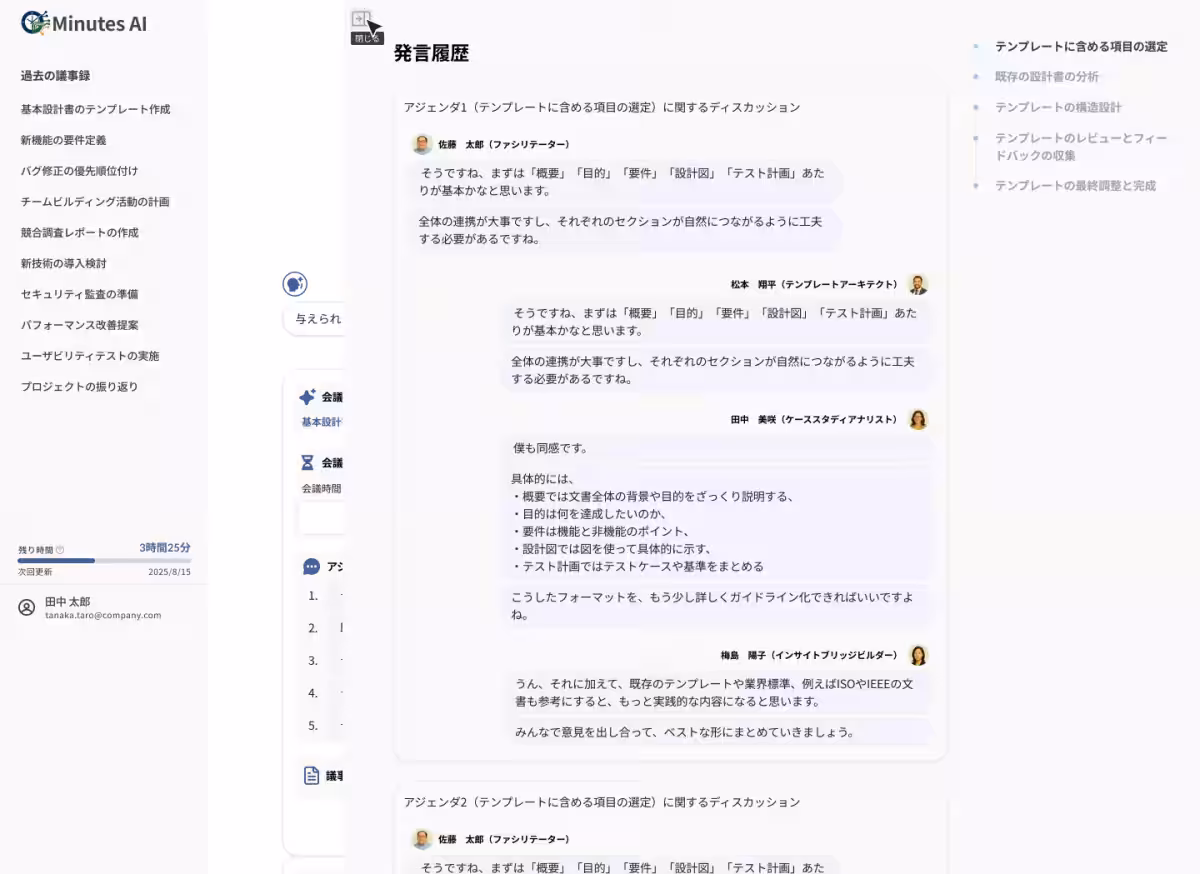The width and height of the screenshot is (1200, 874).
Task: Click the hourglass meeting time icon
Action: point(307,463)
